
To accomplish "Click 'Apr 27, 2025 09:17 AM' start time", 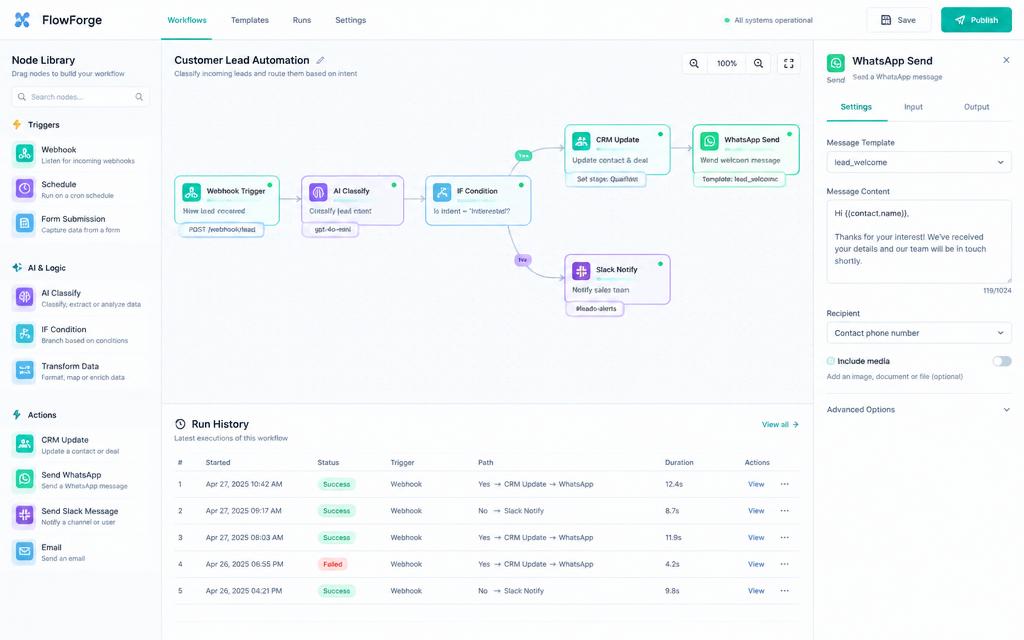I will tap(244, 511).
